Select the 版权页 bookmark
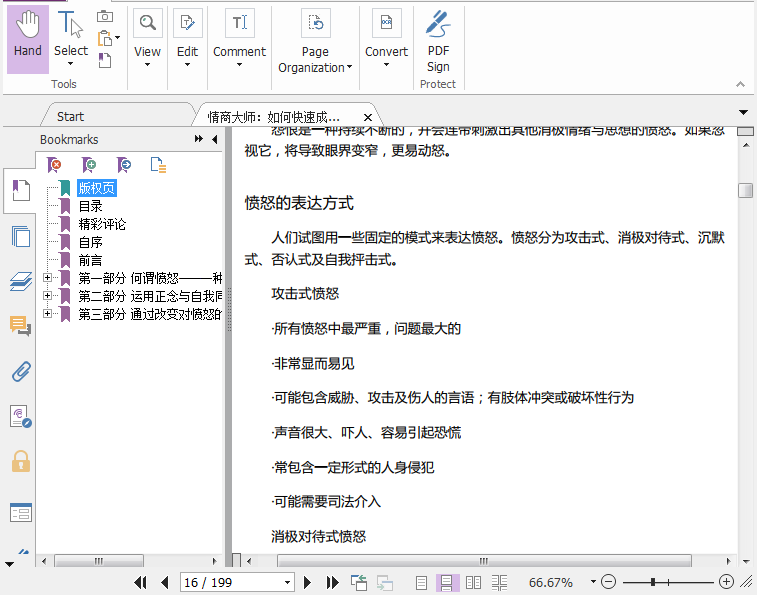 point(97,188)
